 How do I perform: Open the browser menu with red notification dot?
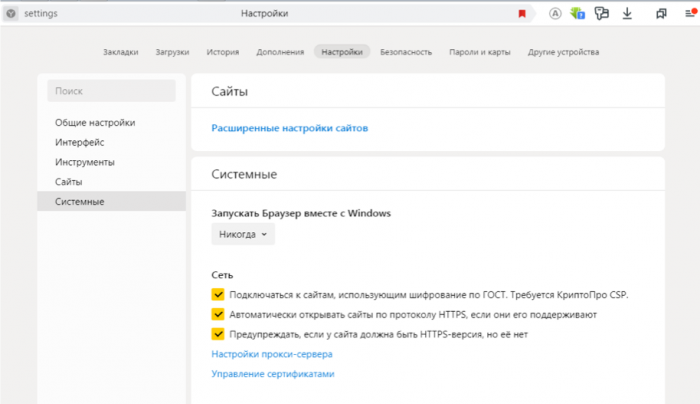688,14
